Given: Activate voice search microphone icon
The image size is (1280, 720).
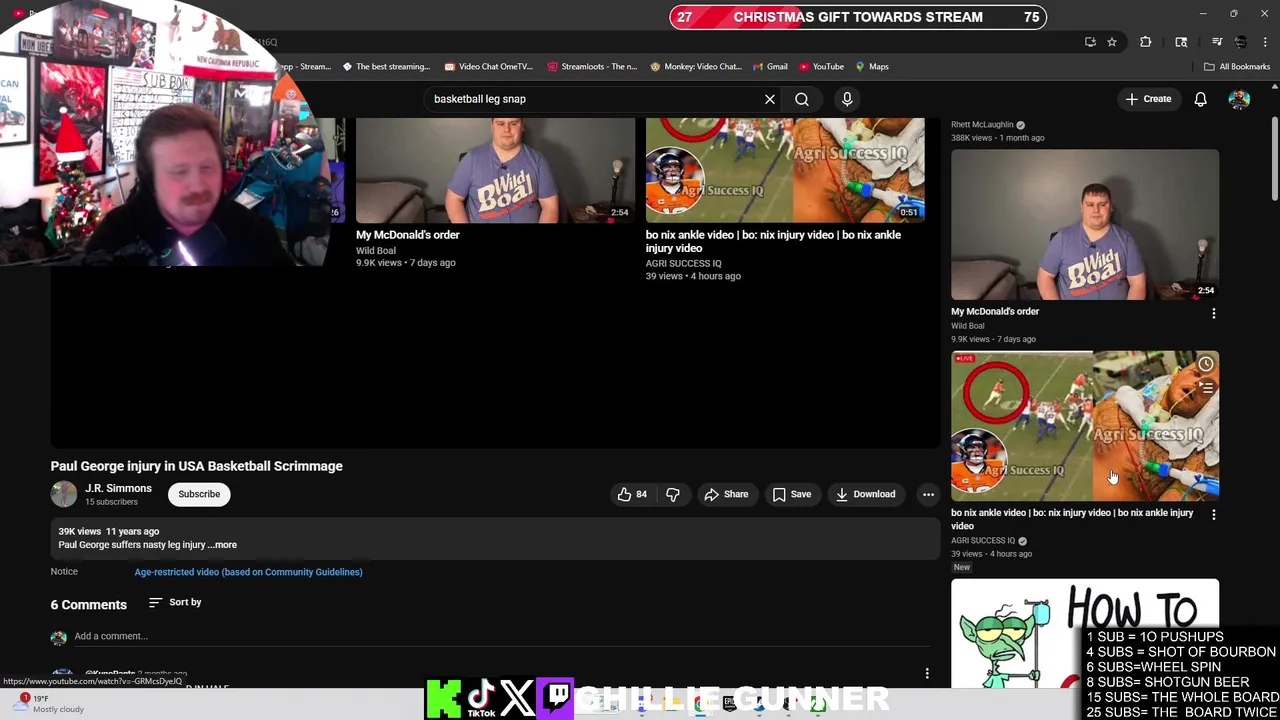Looking at the screenshot, I should (847, 99).
